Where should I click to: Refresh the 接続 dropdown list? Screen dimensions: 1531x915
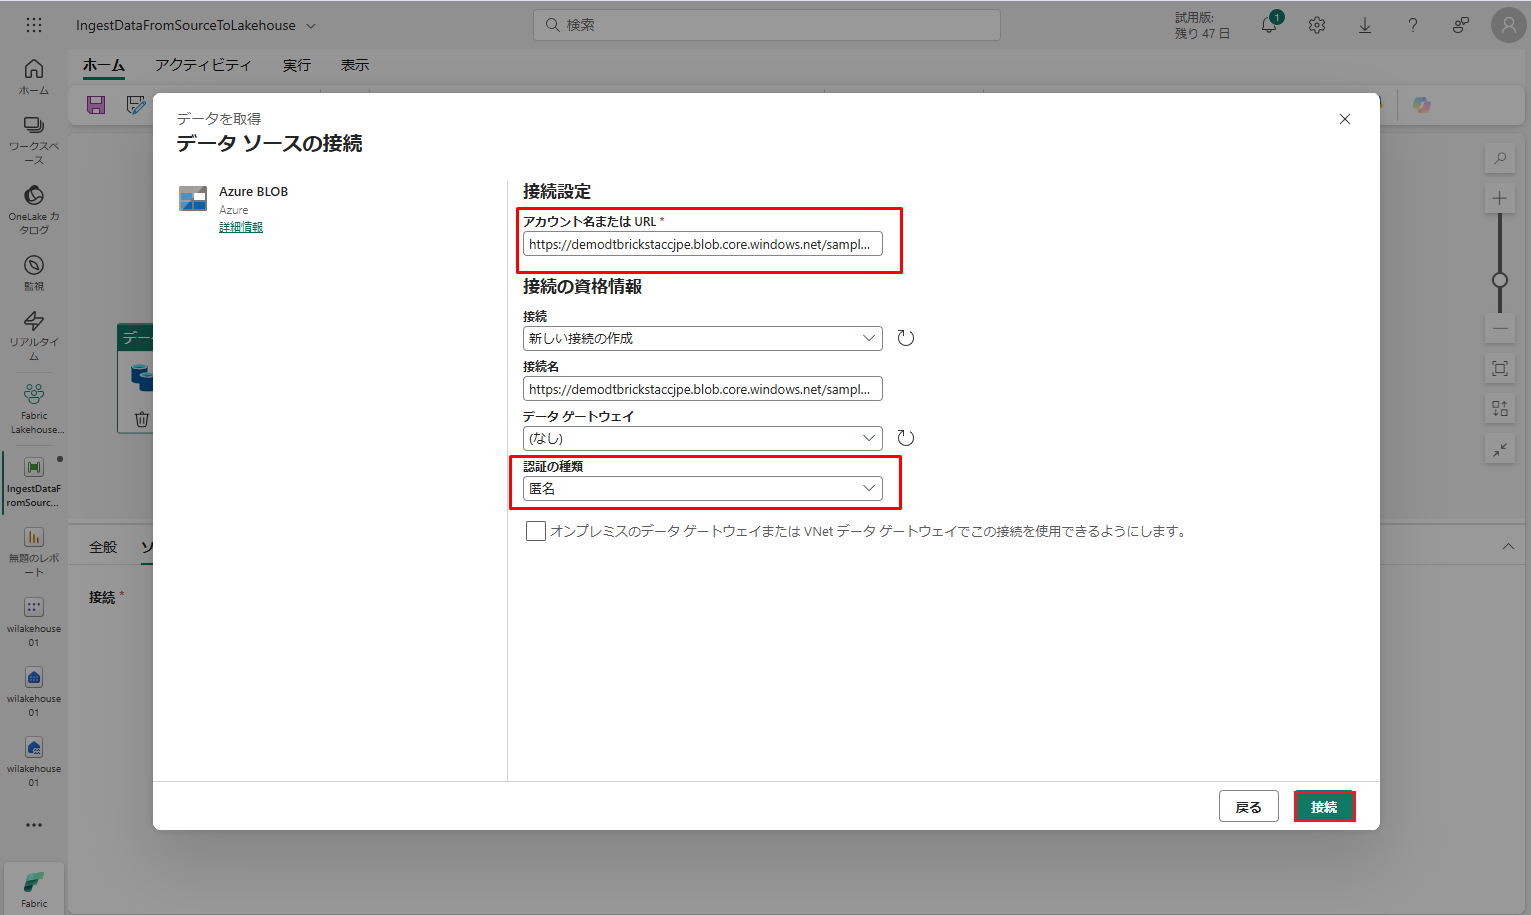tap(906, 338)
